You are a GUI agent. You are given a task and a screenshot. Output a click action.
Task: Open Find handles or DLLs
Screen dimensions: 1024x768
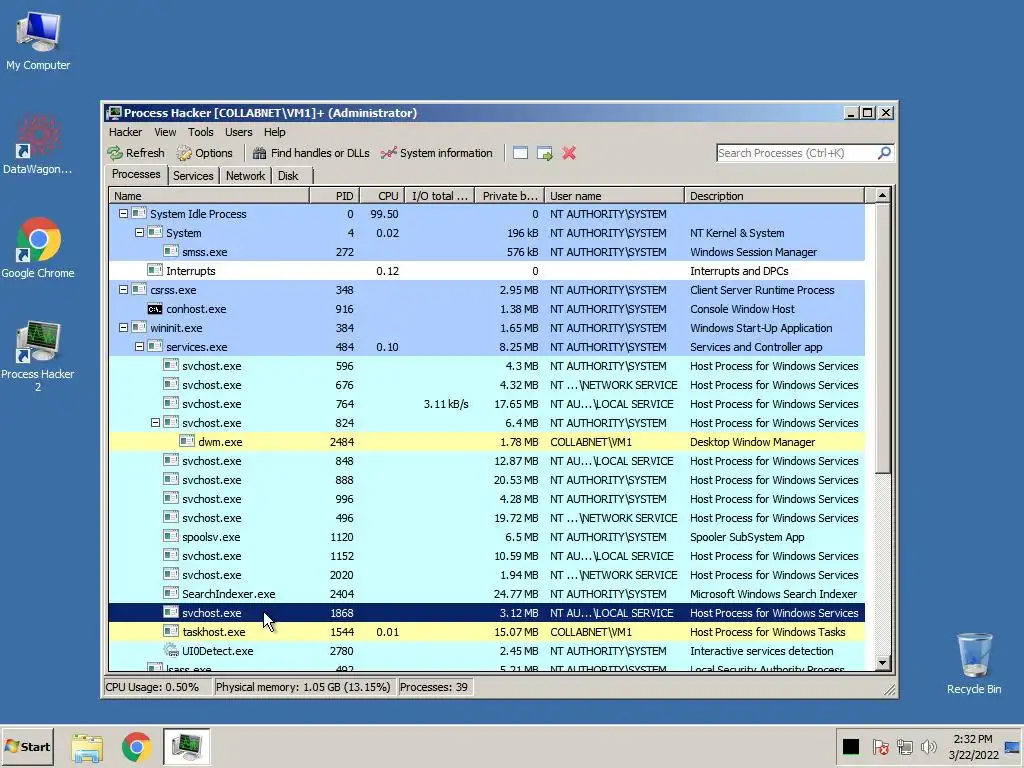pos(311,153)
